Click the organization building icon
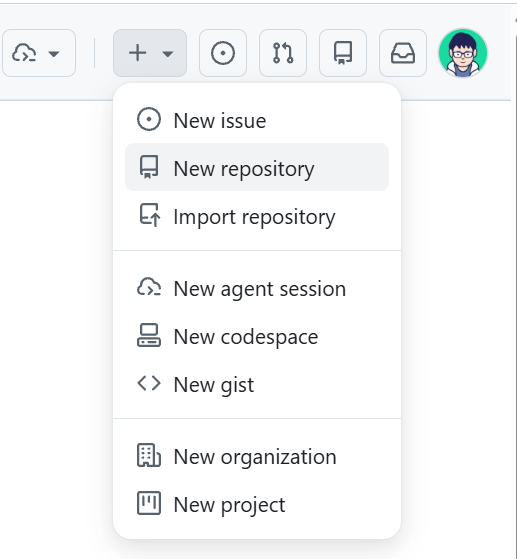Screen dimensions: 517x559 point(149,455)
